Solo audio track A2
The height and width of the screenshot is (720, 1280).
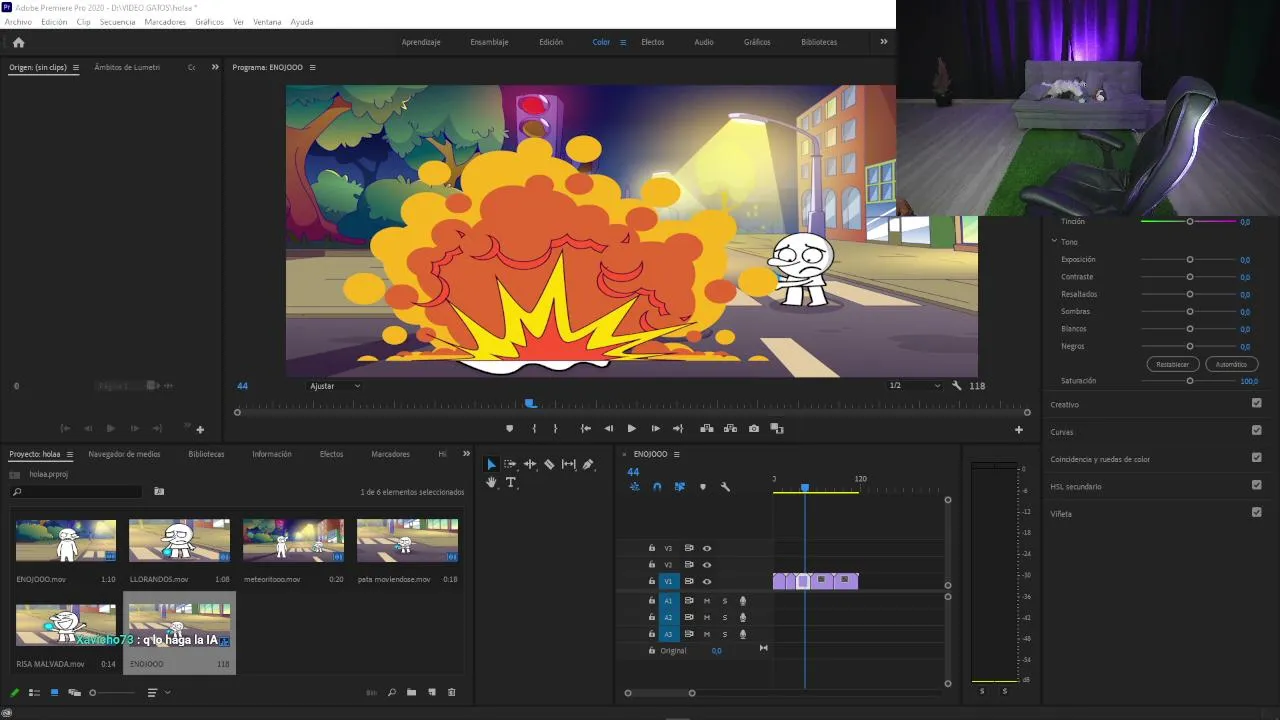[725, 618]
